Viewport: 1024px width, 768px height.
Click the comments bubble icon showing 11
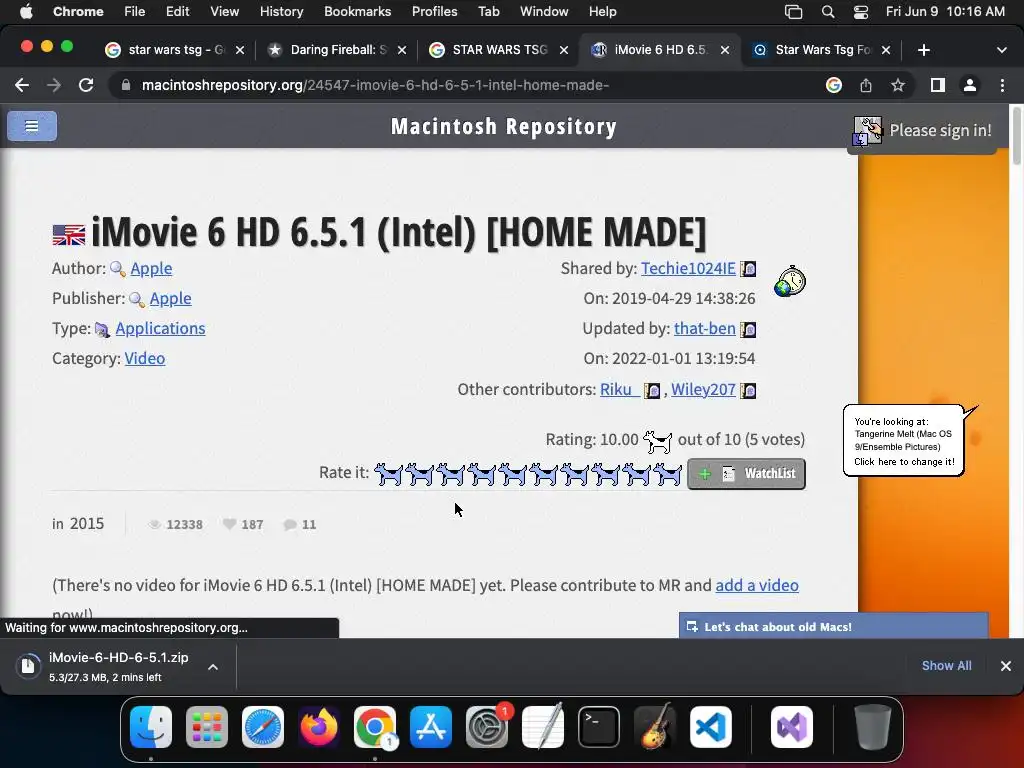pos(290,524)
